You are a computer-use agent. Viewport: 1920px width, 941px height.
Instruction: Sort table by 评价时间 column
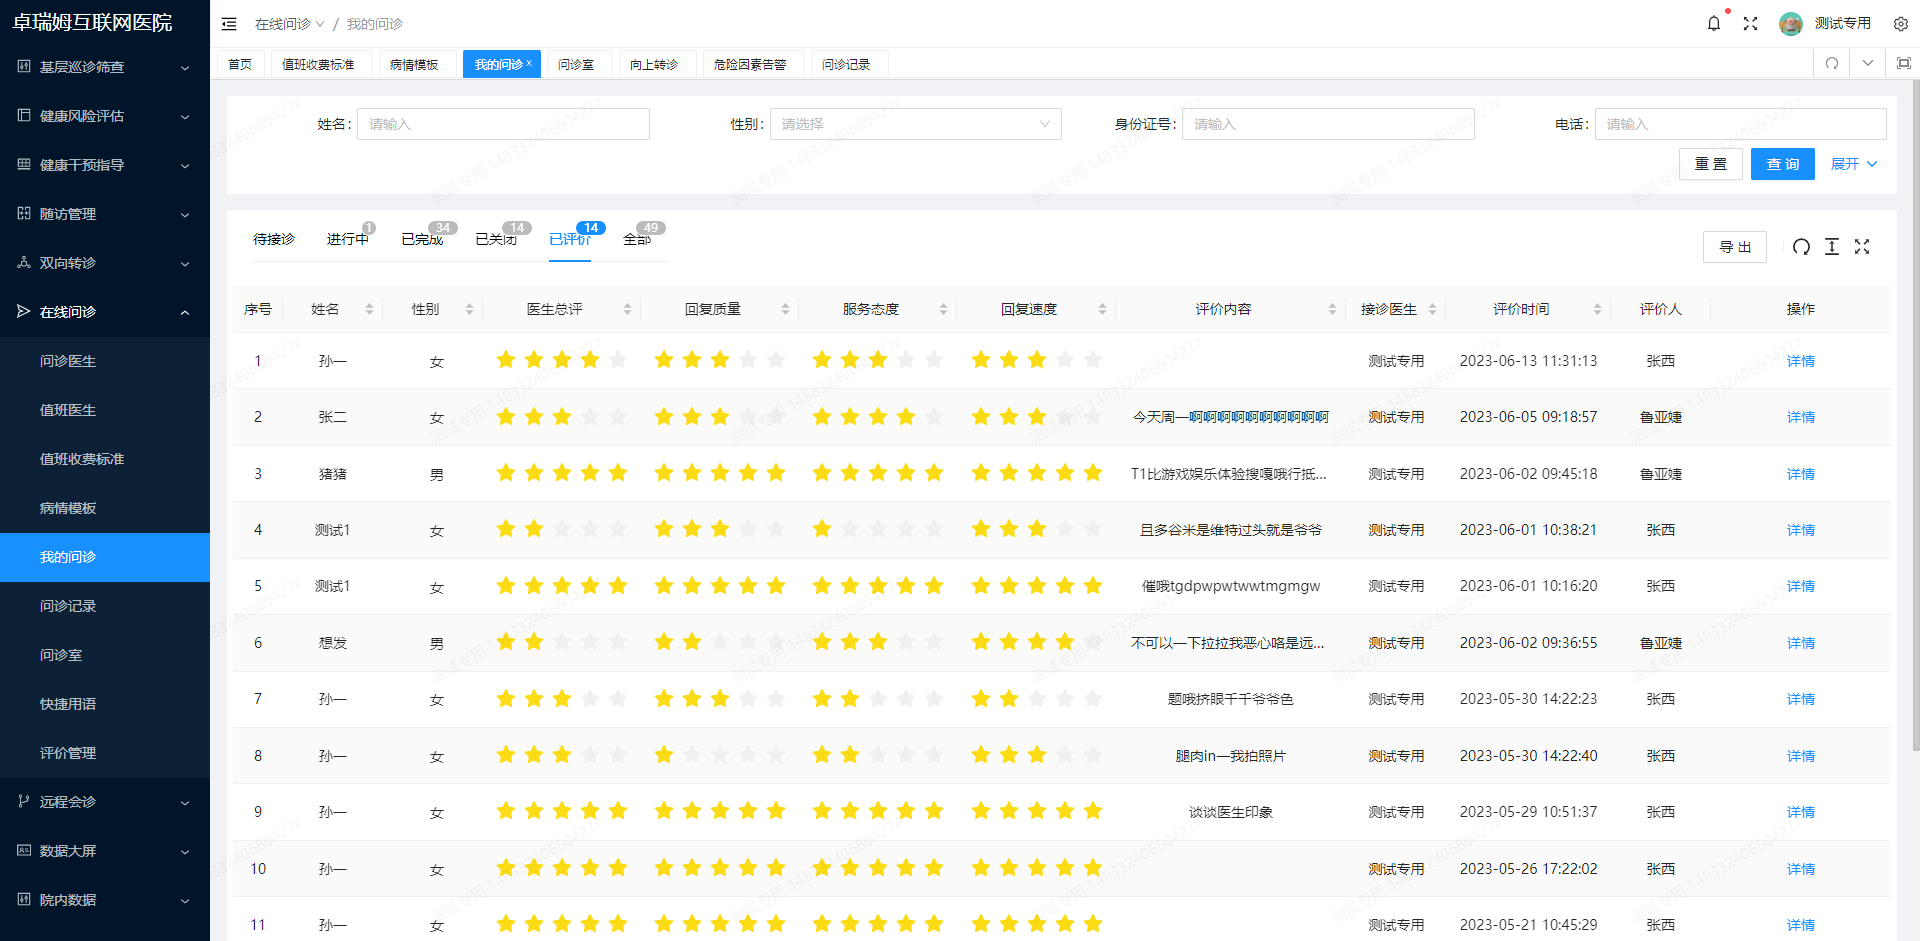click(x=1597, y=310)
